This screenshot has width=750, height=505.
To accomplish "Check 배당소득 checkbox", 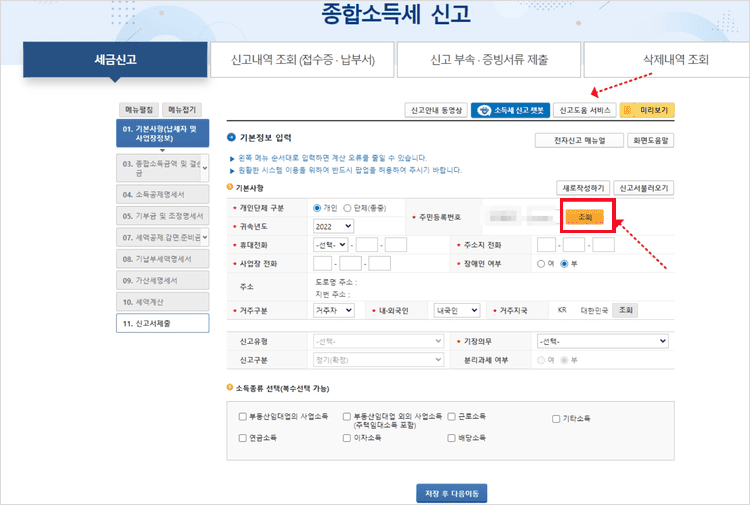I will [x=451, y=438].
